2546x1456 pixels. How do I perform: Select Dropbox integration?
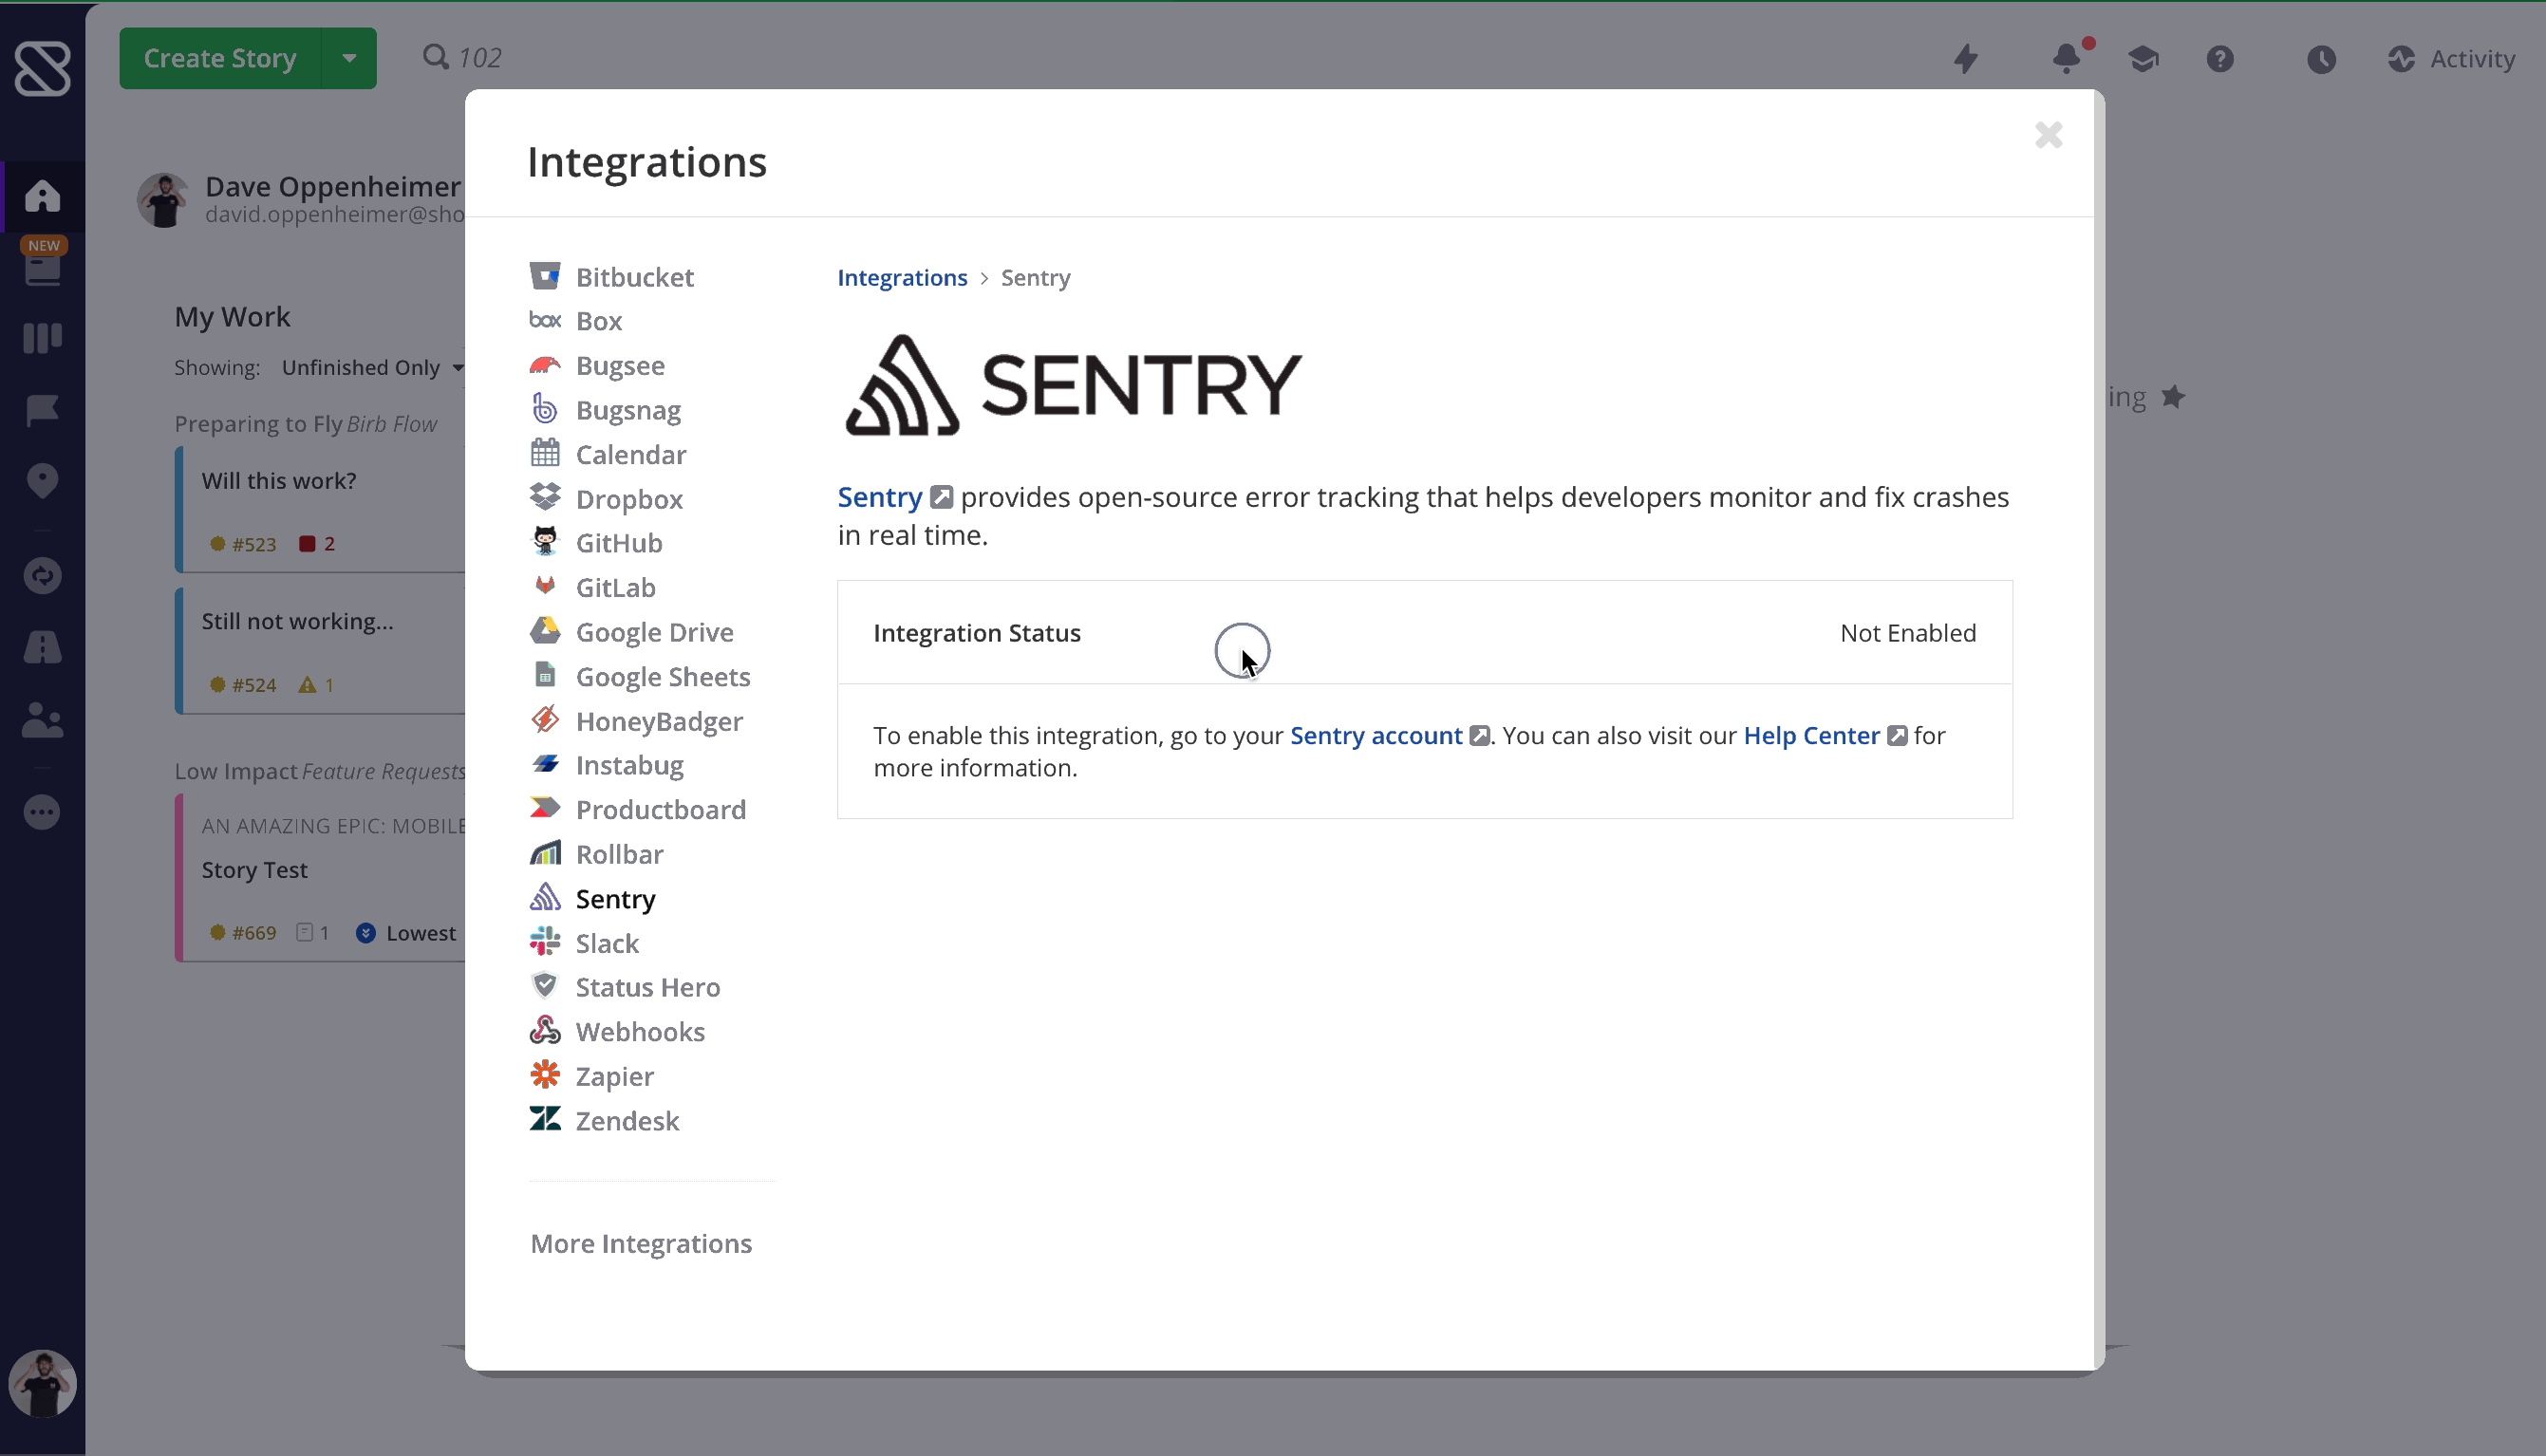pyautogui.click(x=606, y=499)
